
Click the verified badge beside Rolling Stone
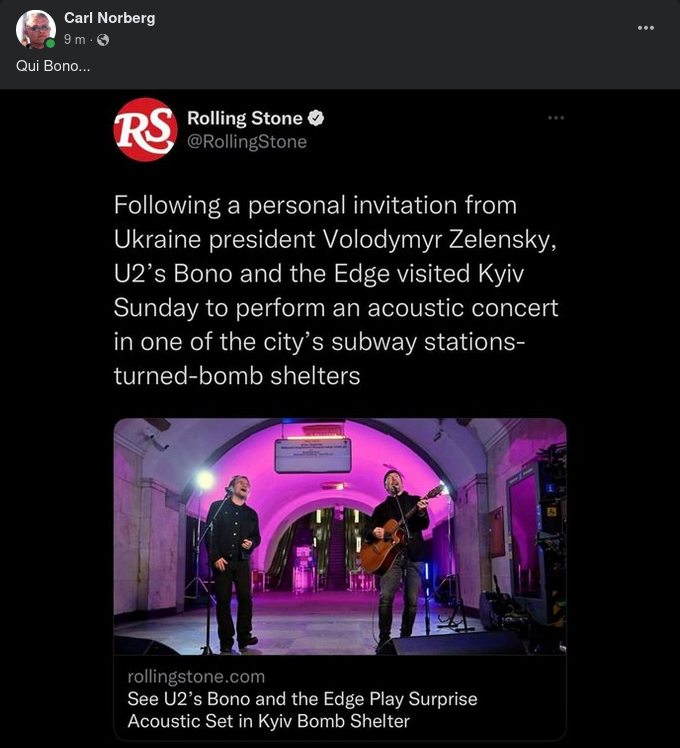[x=315, y=119]
